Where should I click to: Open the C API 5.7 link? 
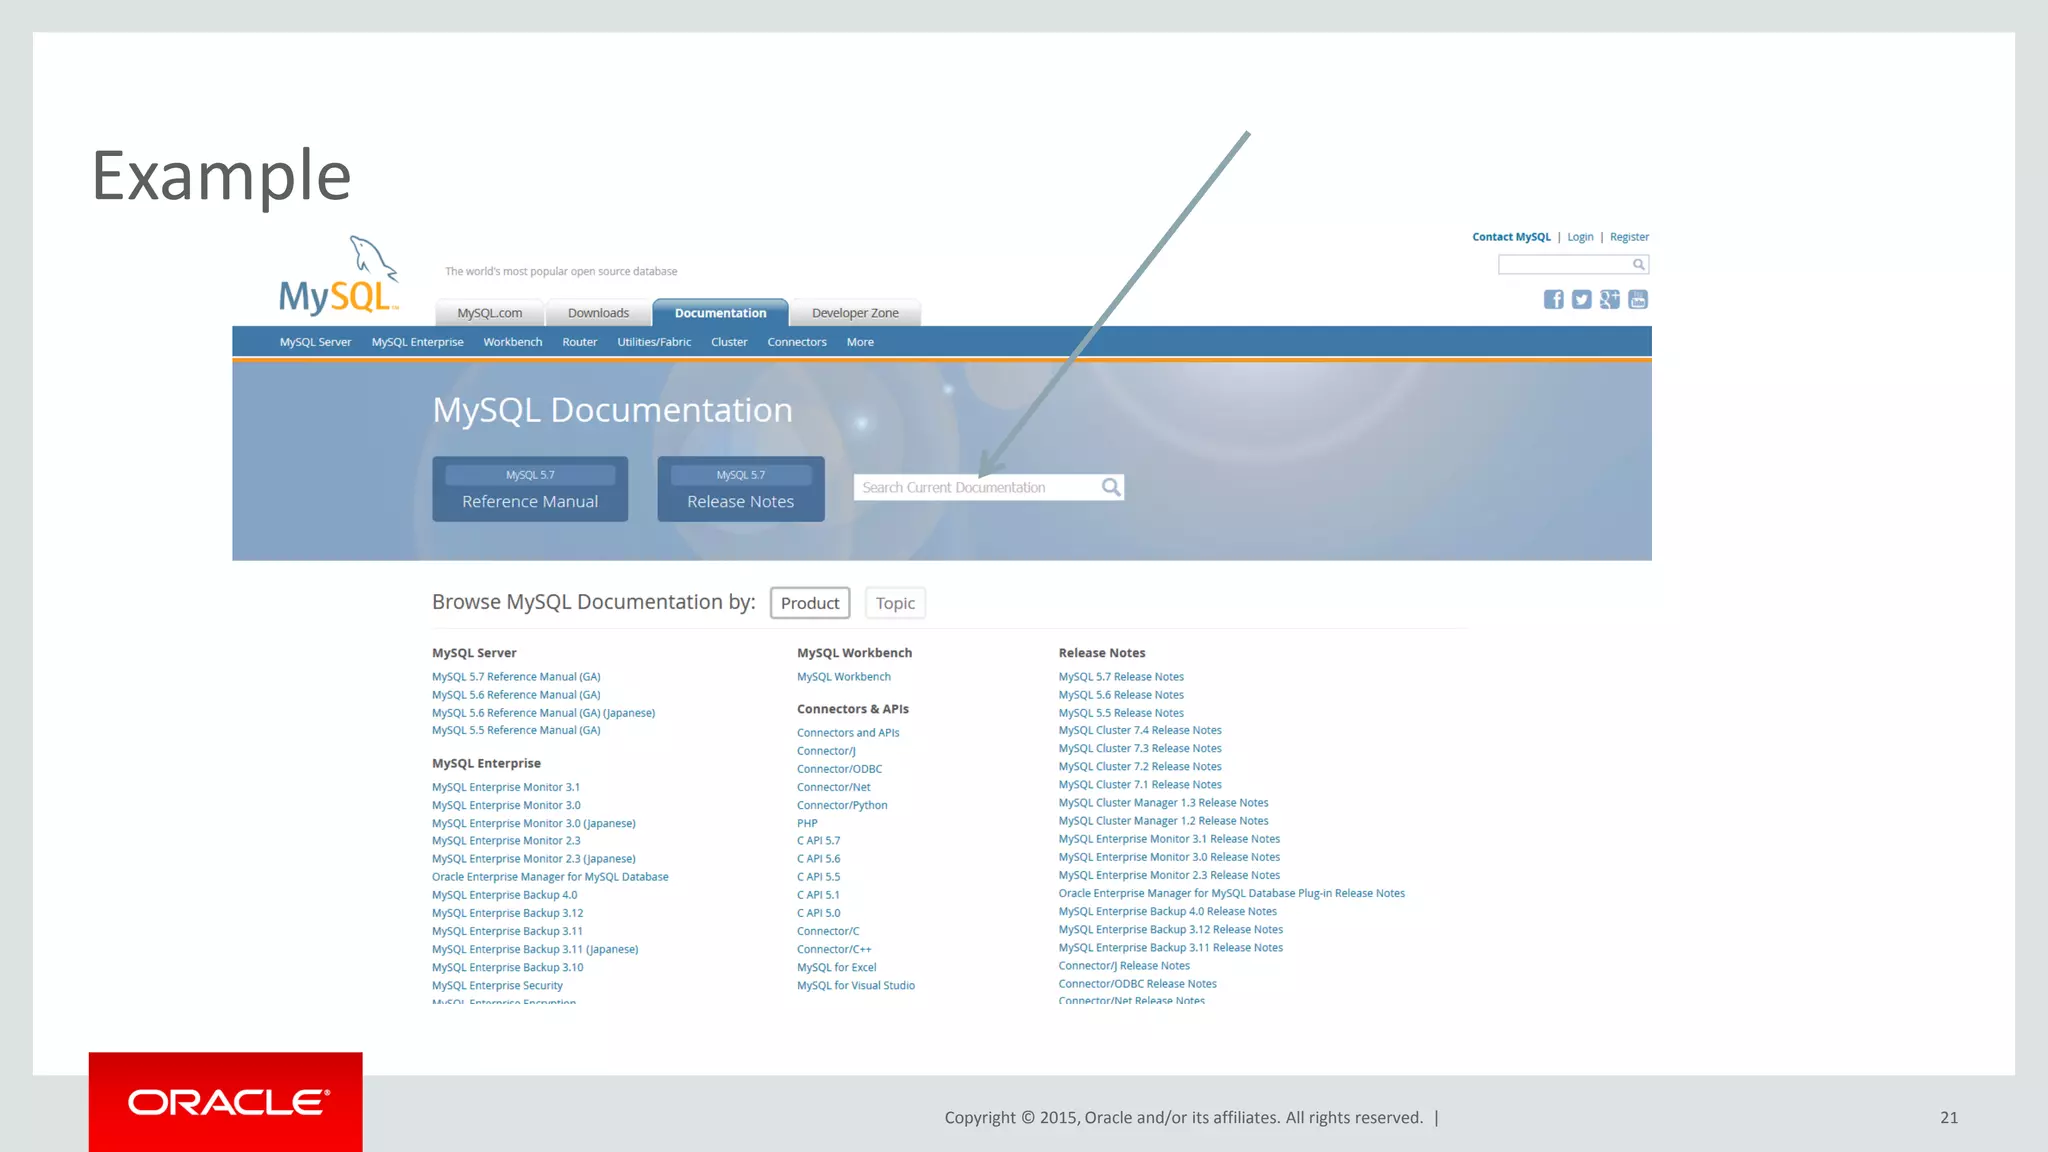coord(818,841)
